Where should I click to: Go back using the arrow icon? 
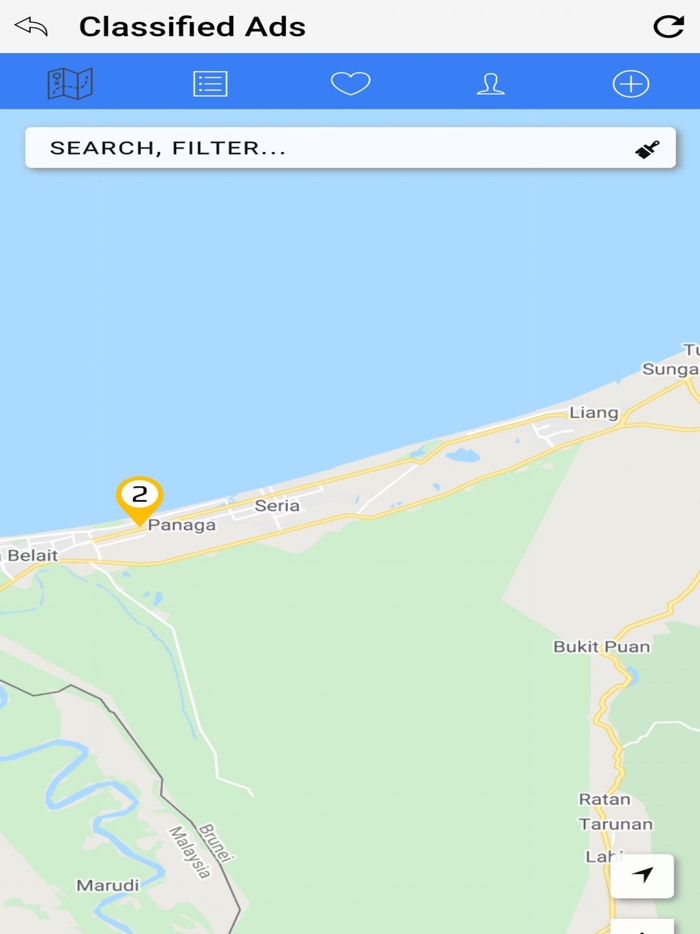pos(31,27)
